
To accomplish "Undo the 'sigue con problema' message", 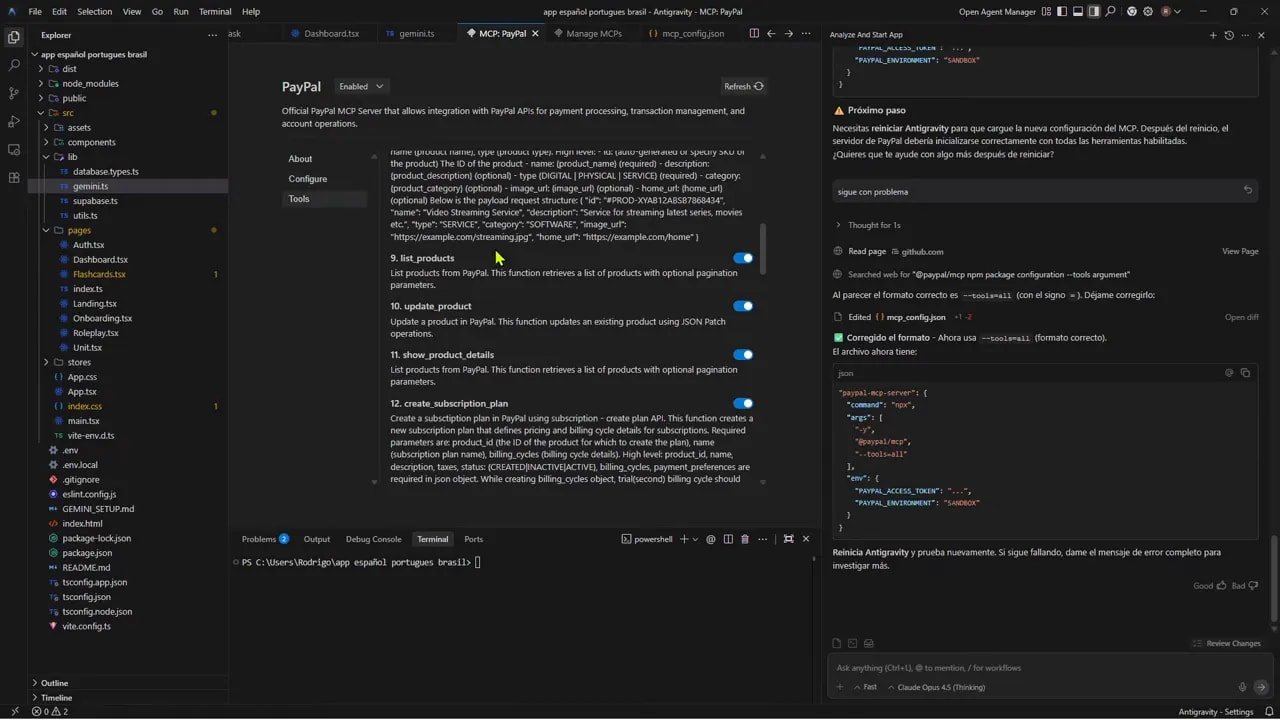I will (x=1247, y=190).
